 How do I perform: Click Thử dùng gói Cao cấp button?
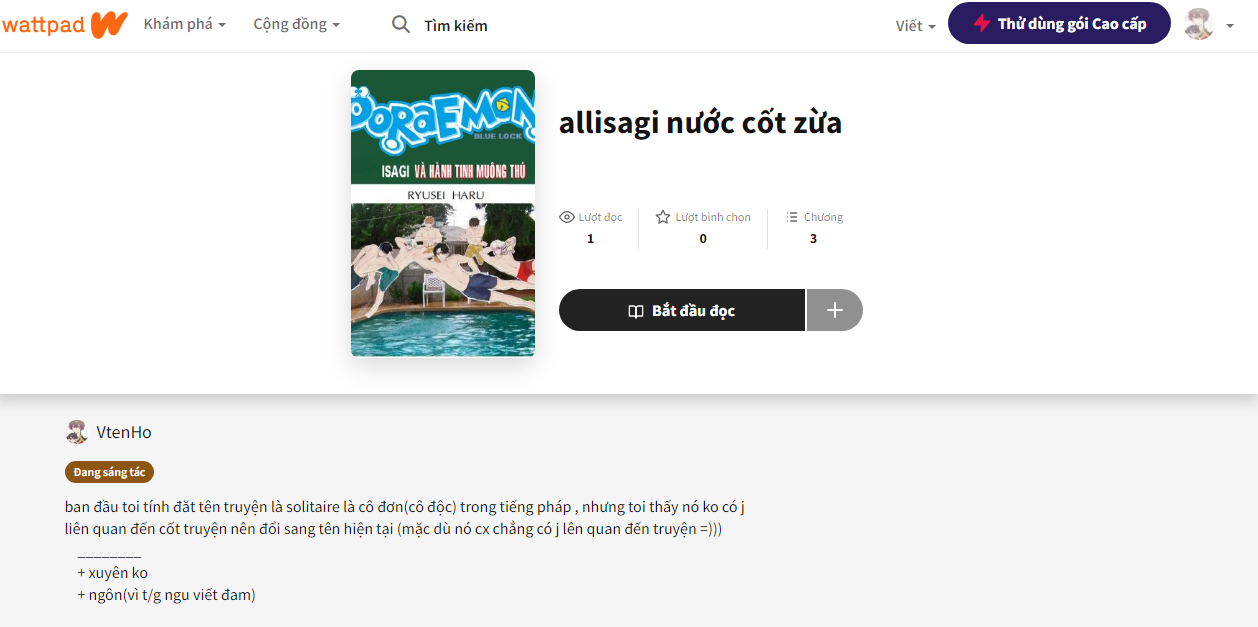point(1059,23)
